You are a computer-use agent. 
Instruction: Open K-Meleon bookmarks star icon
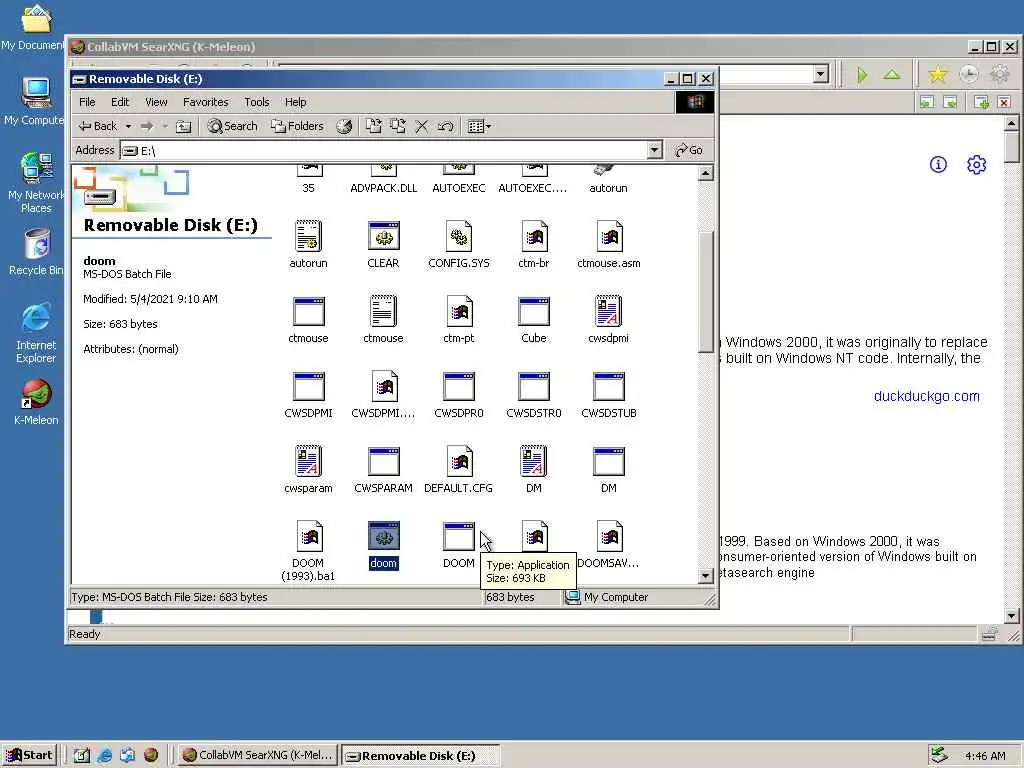point(937,74)
